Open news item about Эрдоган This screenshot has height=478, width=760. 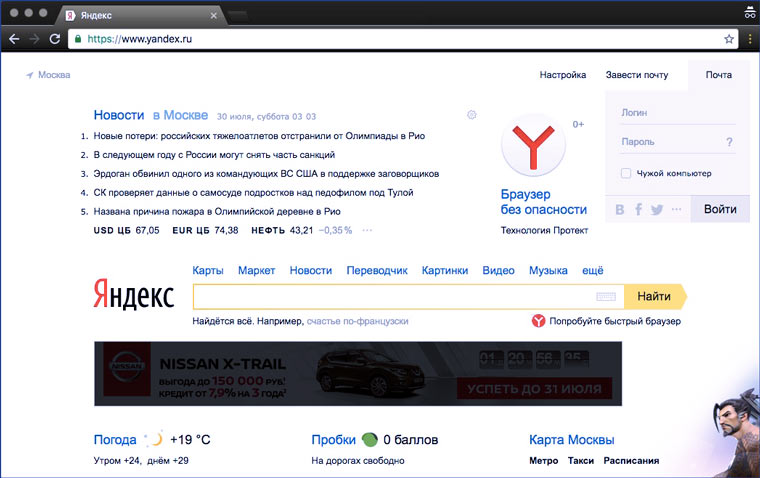click(x=266, y=174)
